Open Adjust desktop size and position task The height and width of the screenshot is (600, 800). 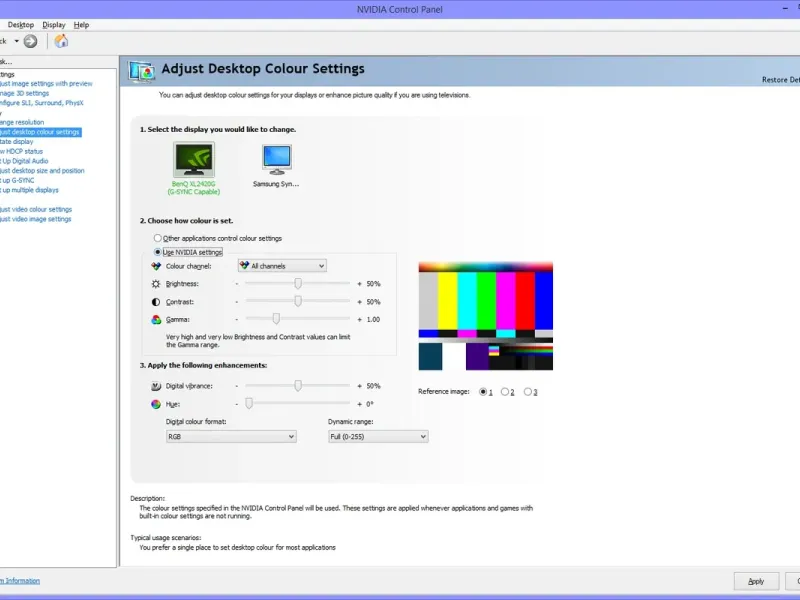click(42, 171)
